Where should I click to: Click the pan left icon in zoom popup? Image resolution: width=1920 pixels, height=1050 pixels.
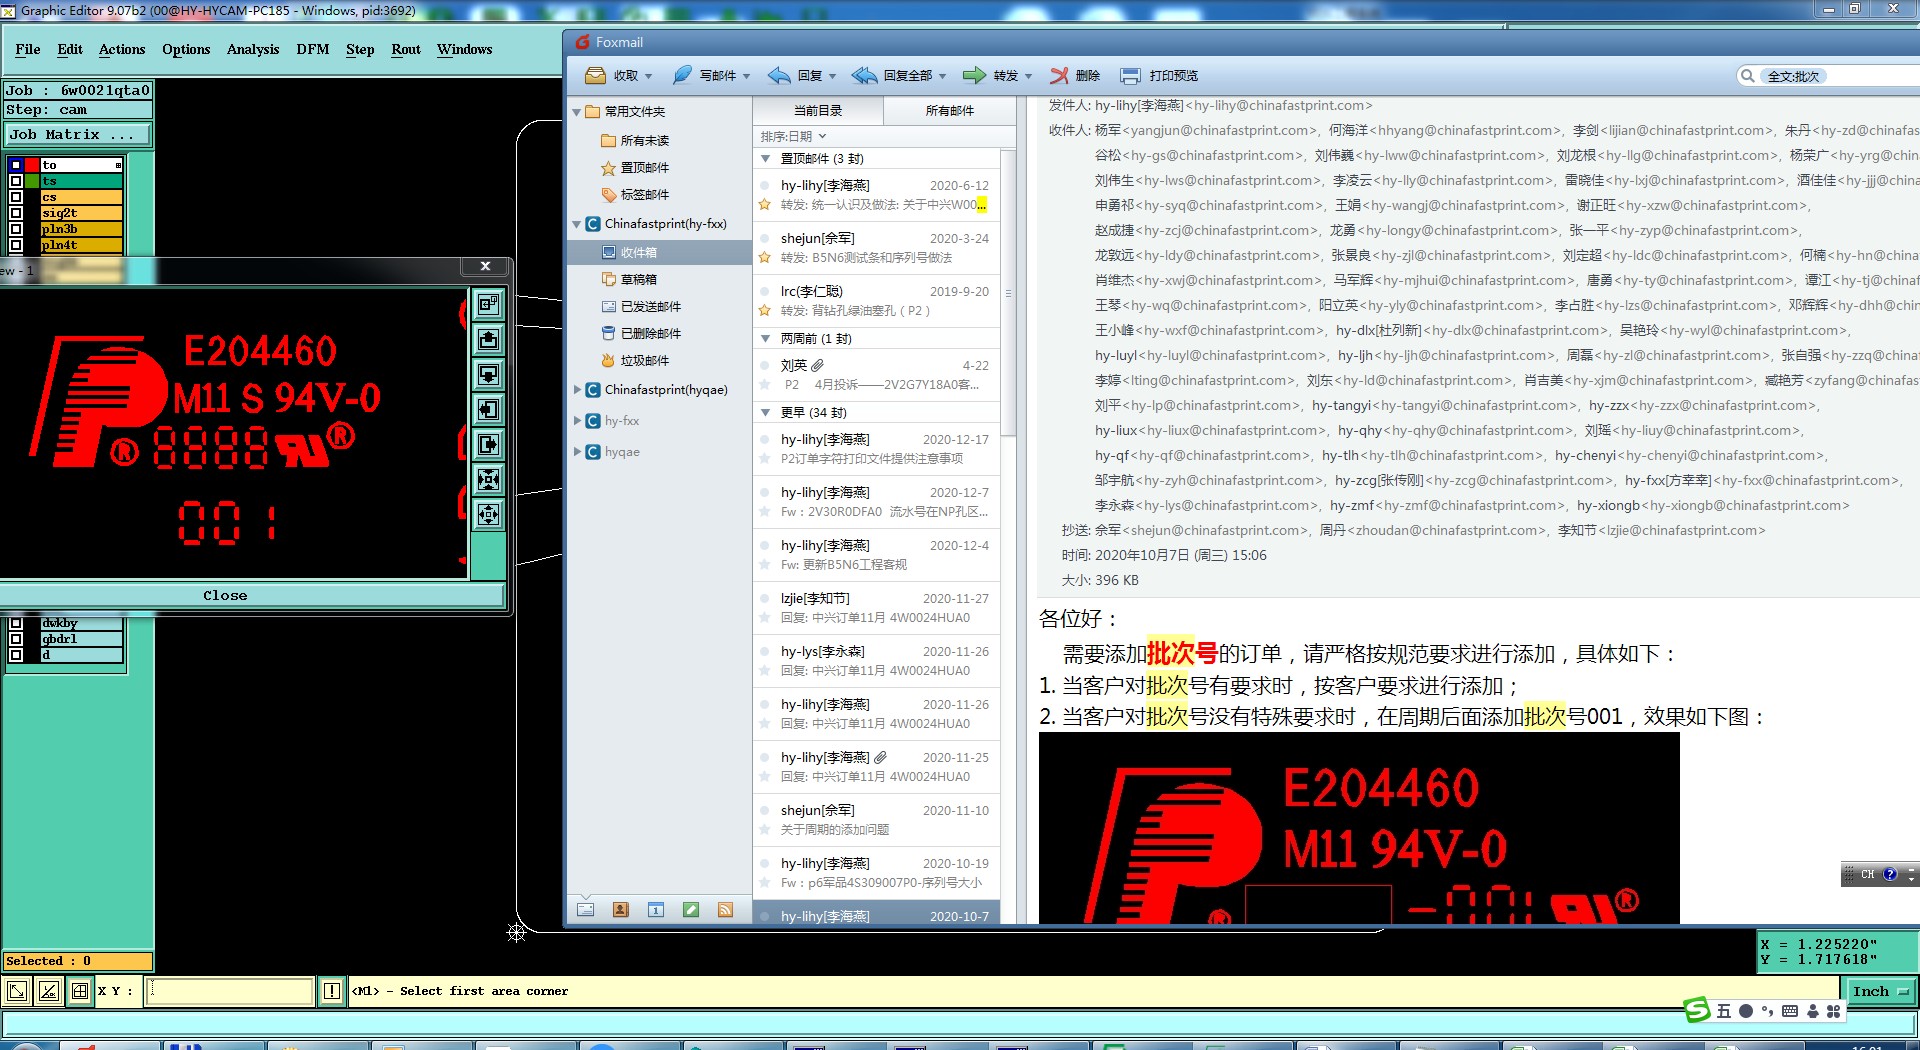[x=488, y=409]
